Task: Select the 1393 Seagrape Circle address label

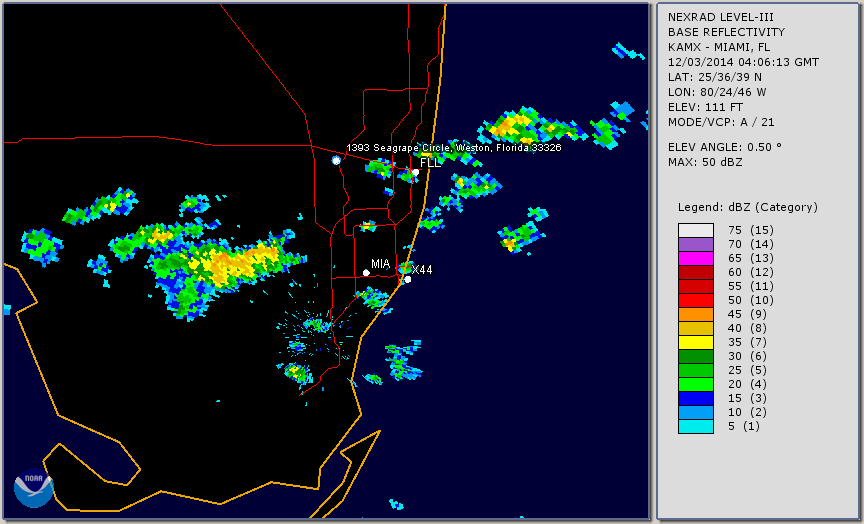Action: tap(453, 148)
